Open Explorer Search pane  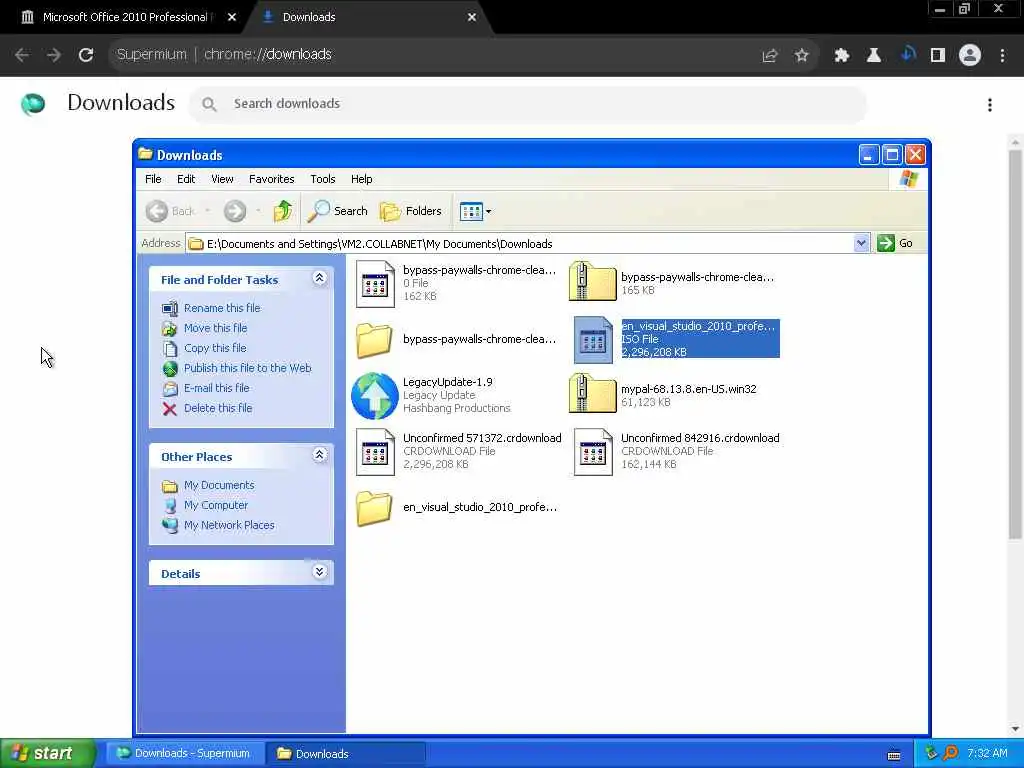point(338,211)
